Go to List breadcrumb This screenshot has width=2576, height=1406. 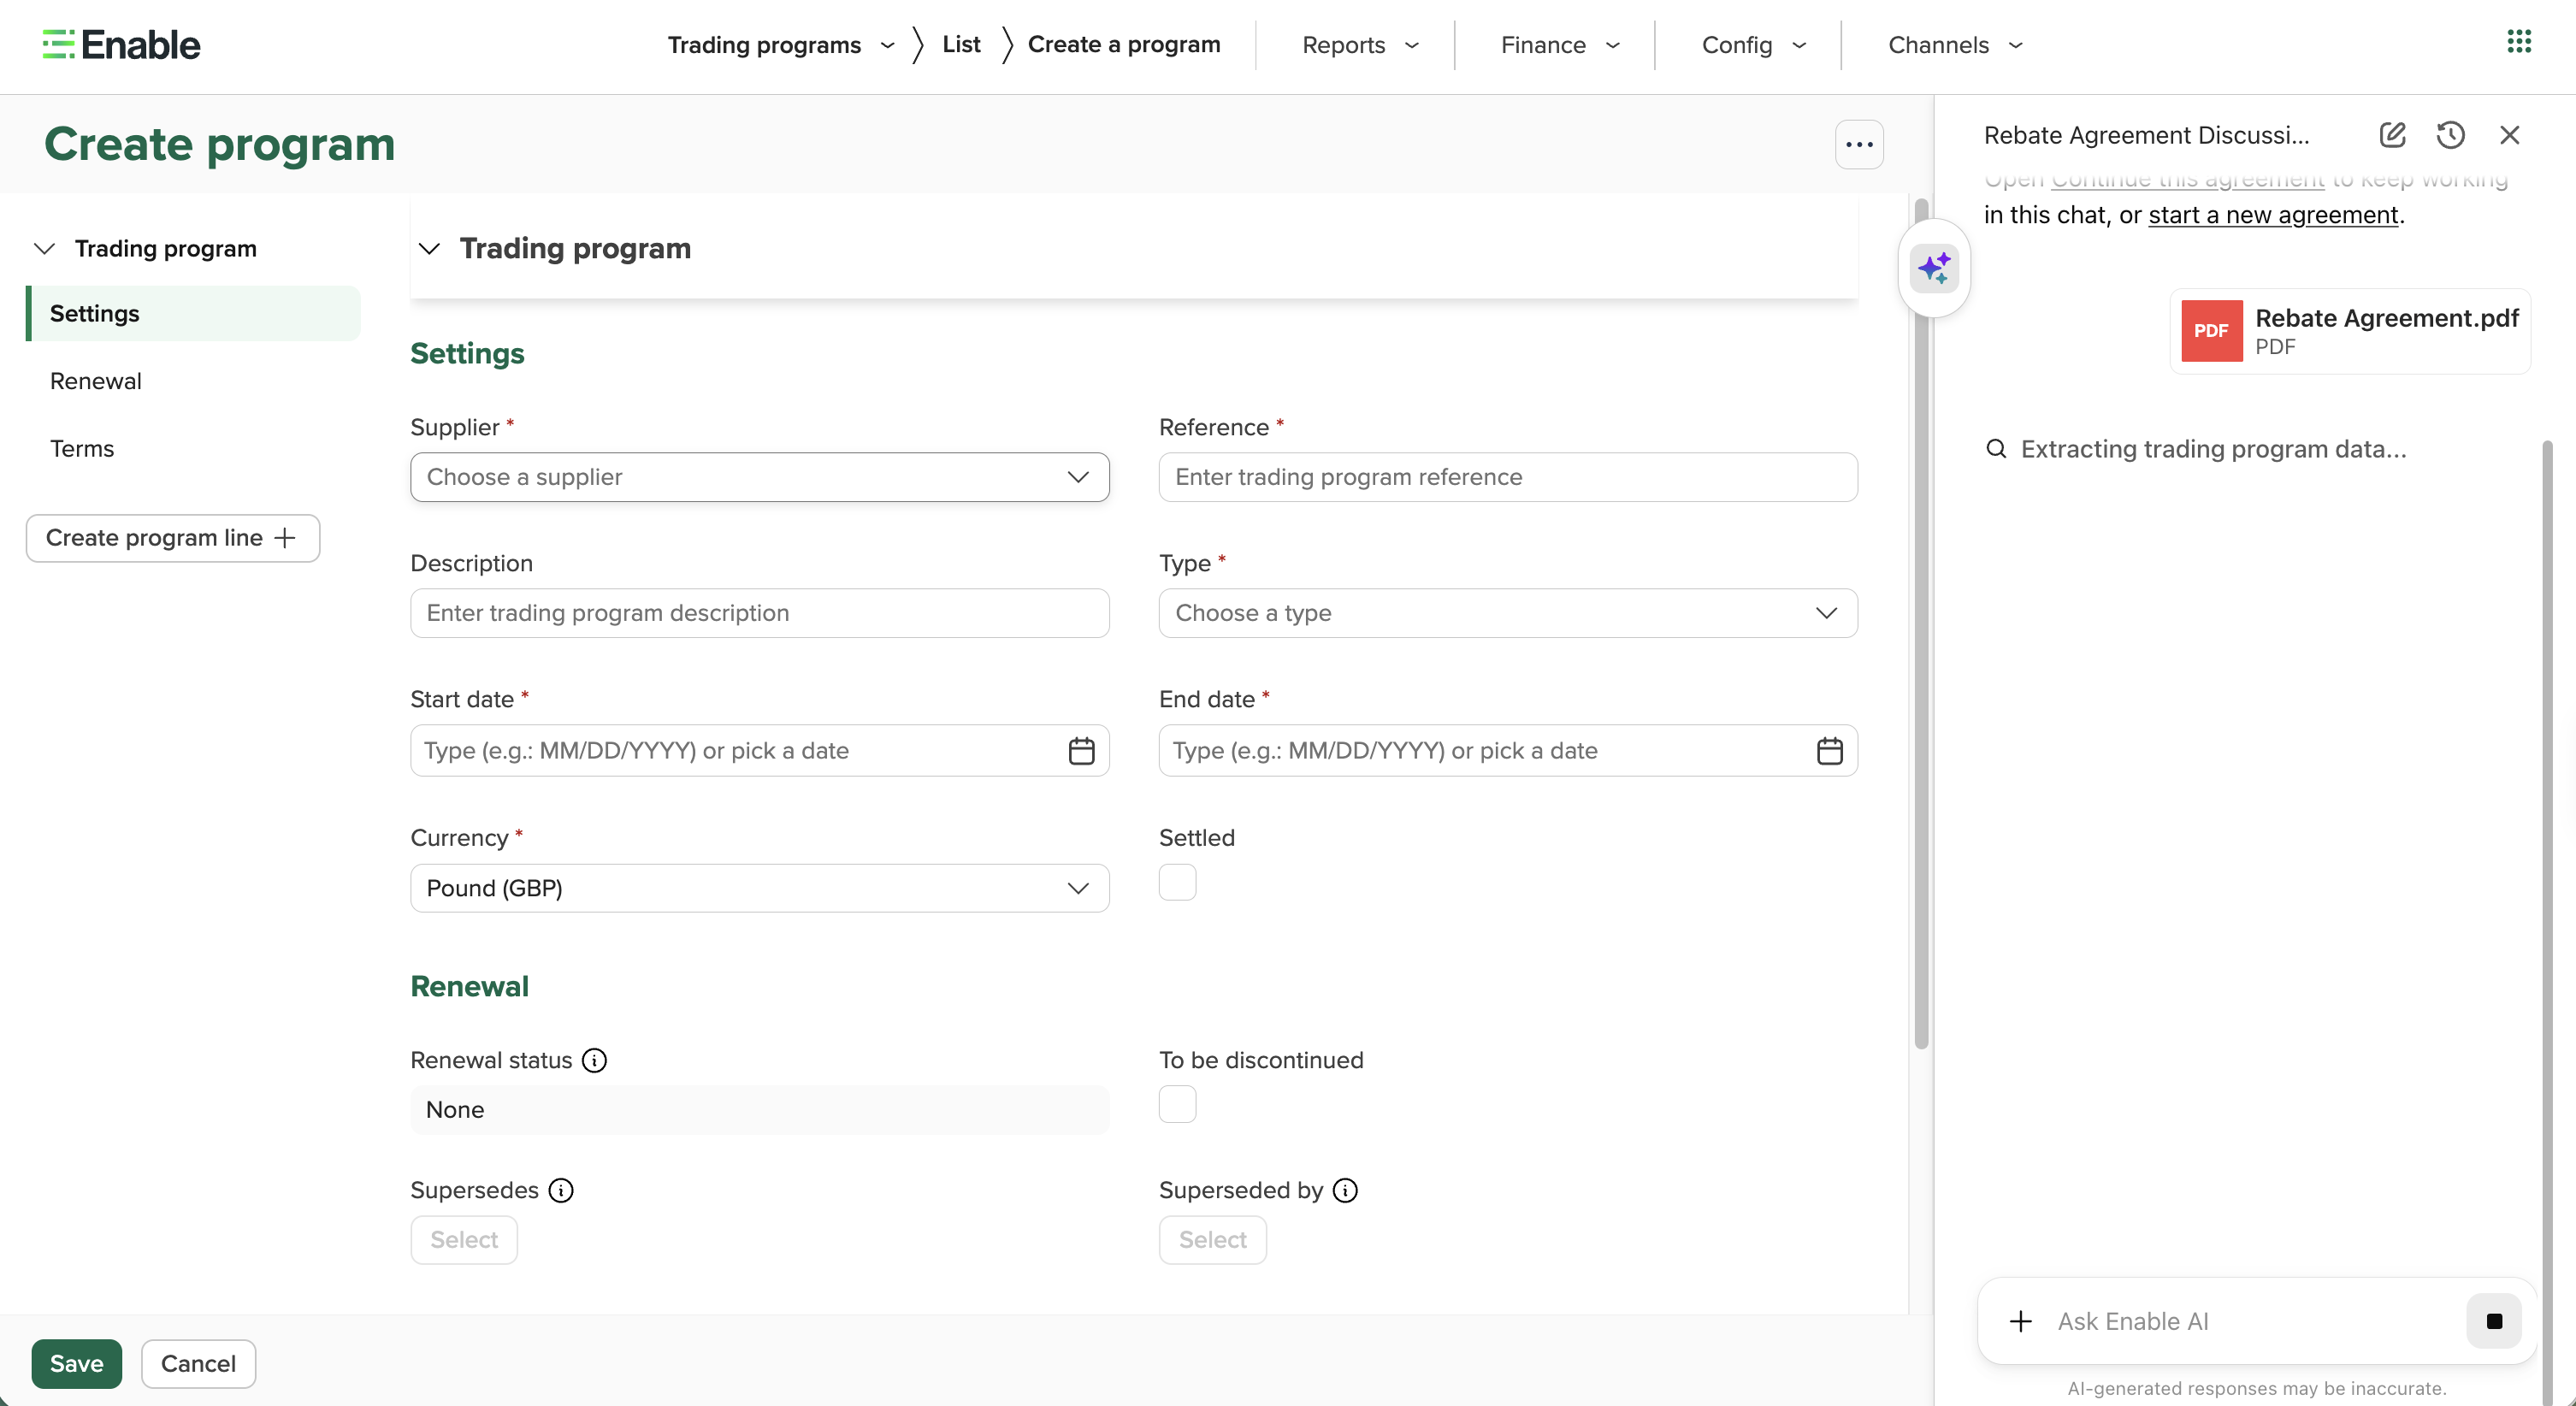tap(961, 44)
